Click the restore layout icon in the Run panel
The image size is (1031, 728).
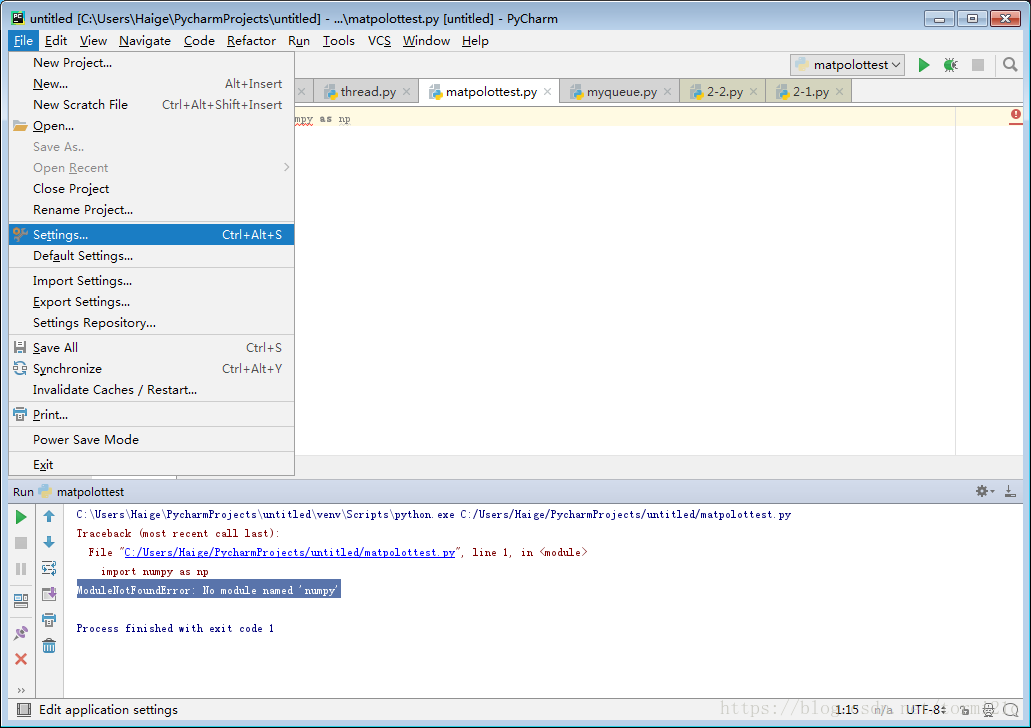pos(21,600)
